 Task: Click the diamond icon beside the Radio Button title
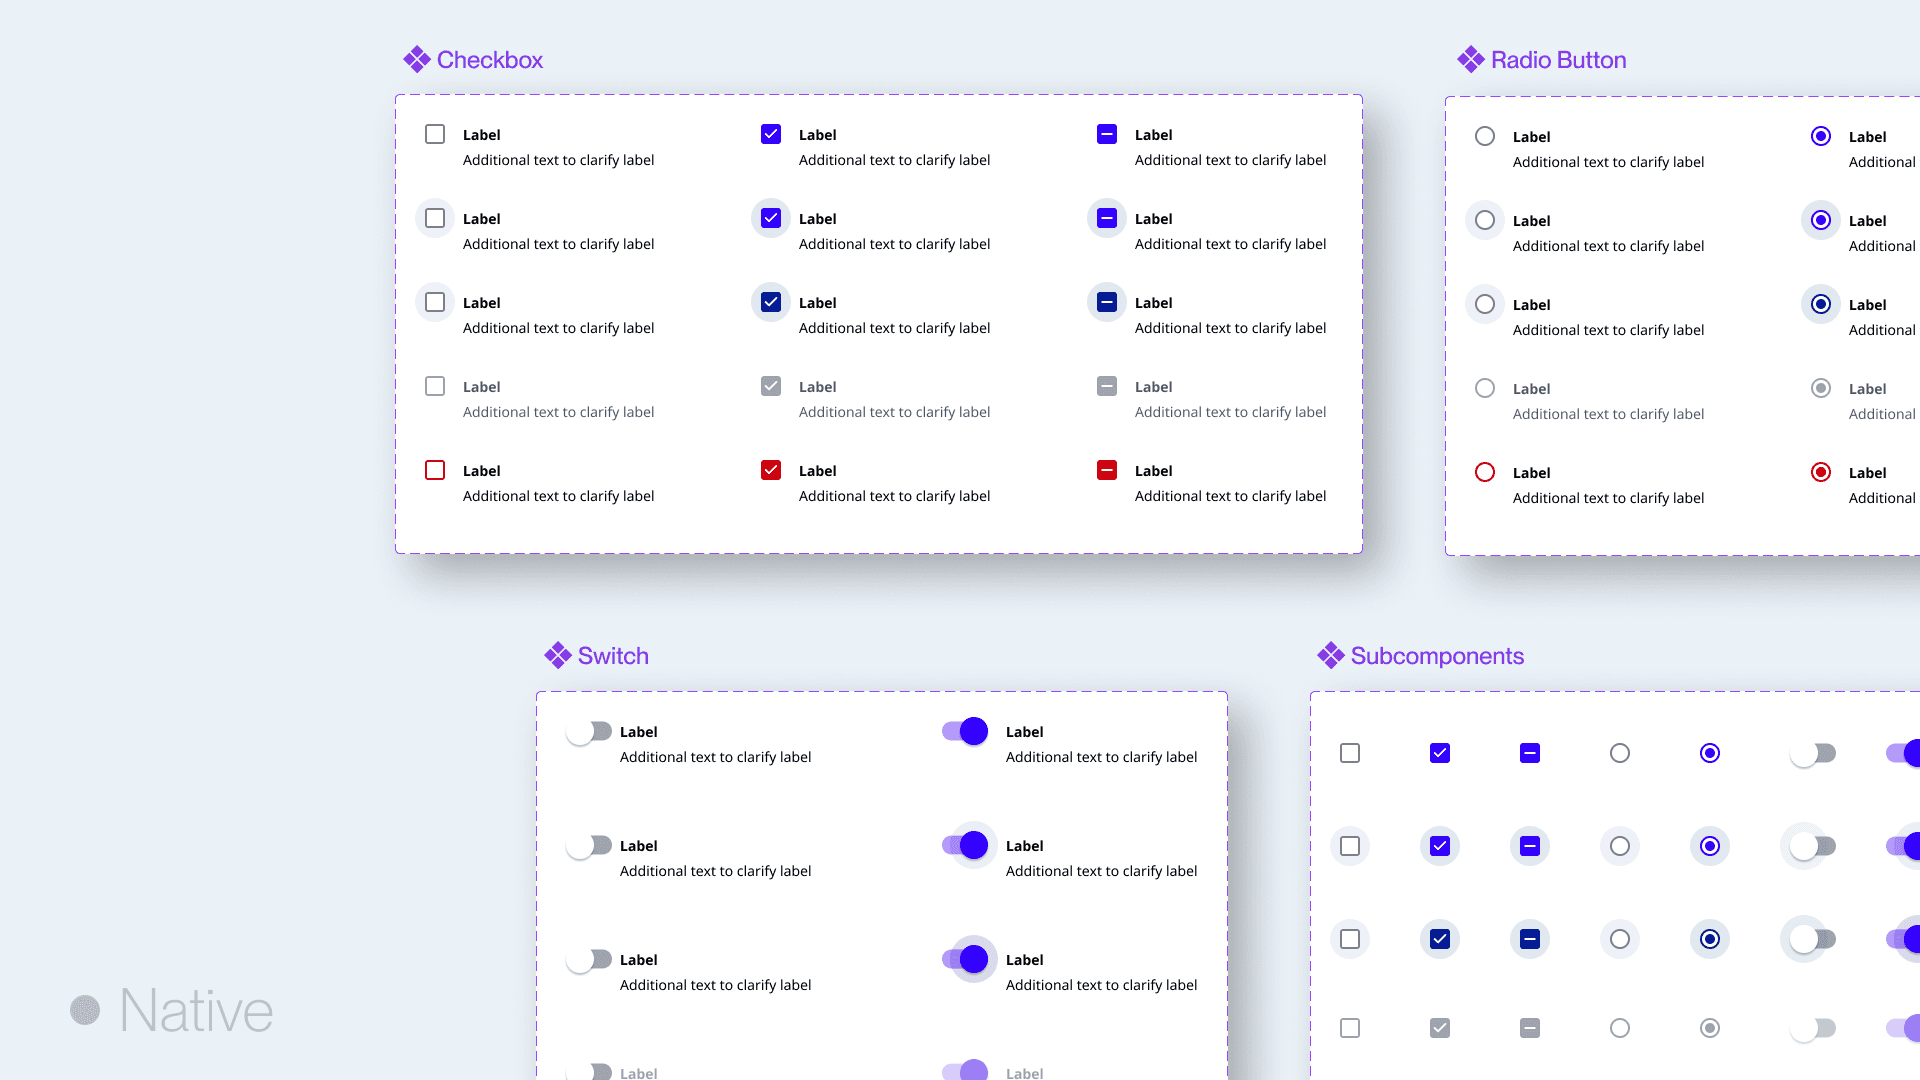(1470, 60)
